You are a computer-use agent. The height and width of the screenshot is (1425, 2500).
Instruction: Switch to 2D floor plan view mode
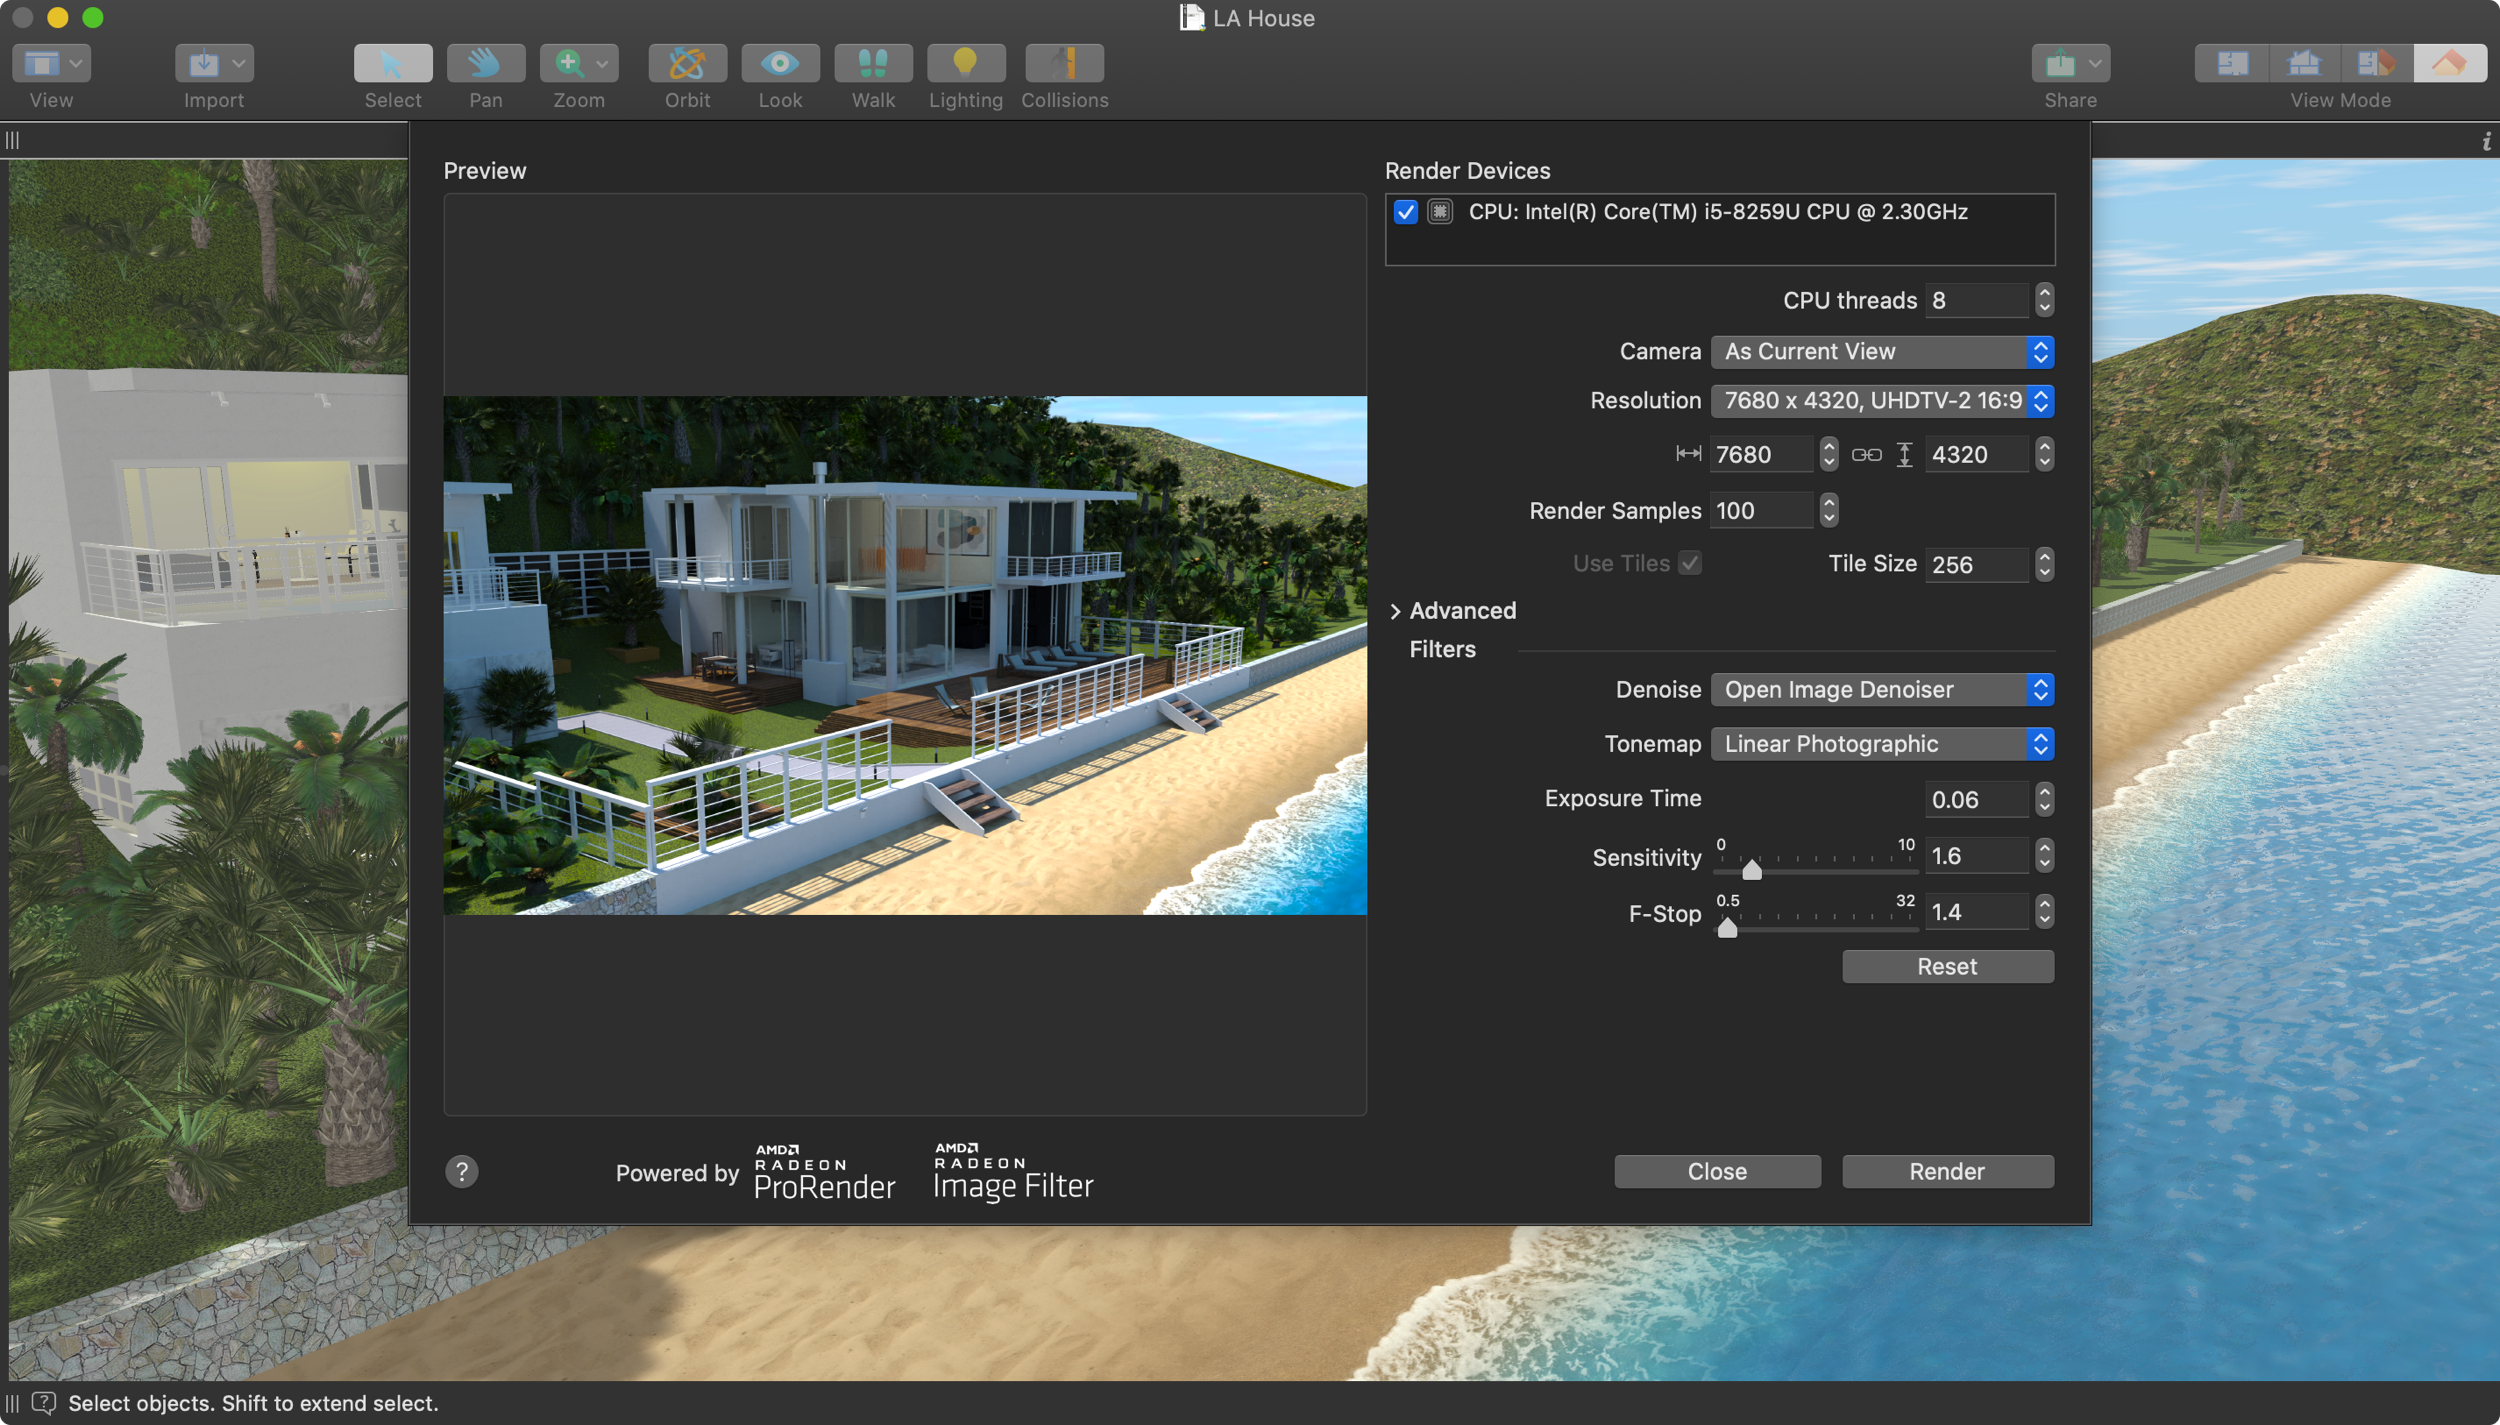click(x=2231, y=63)
